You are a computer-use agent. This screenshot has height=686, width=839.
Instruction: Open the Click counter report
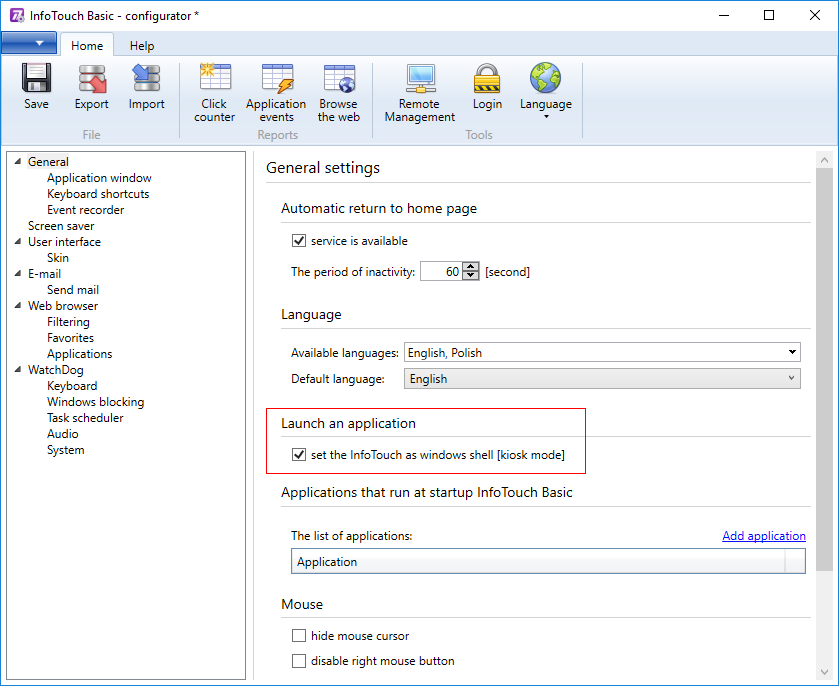[x=215, y=93]
